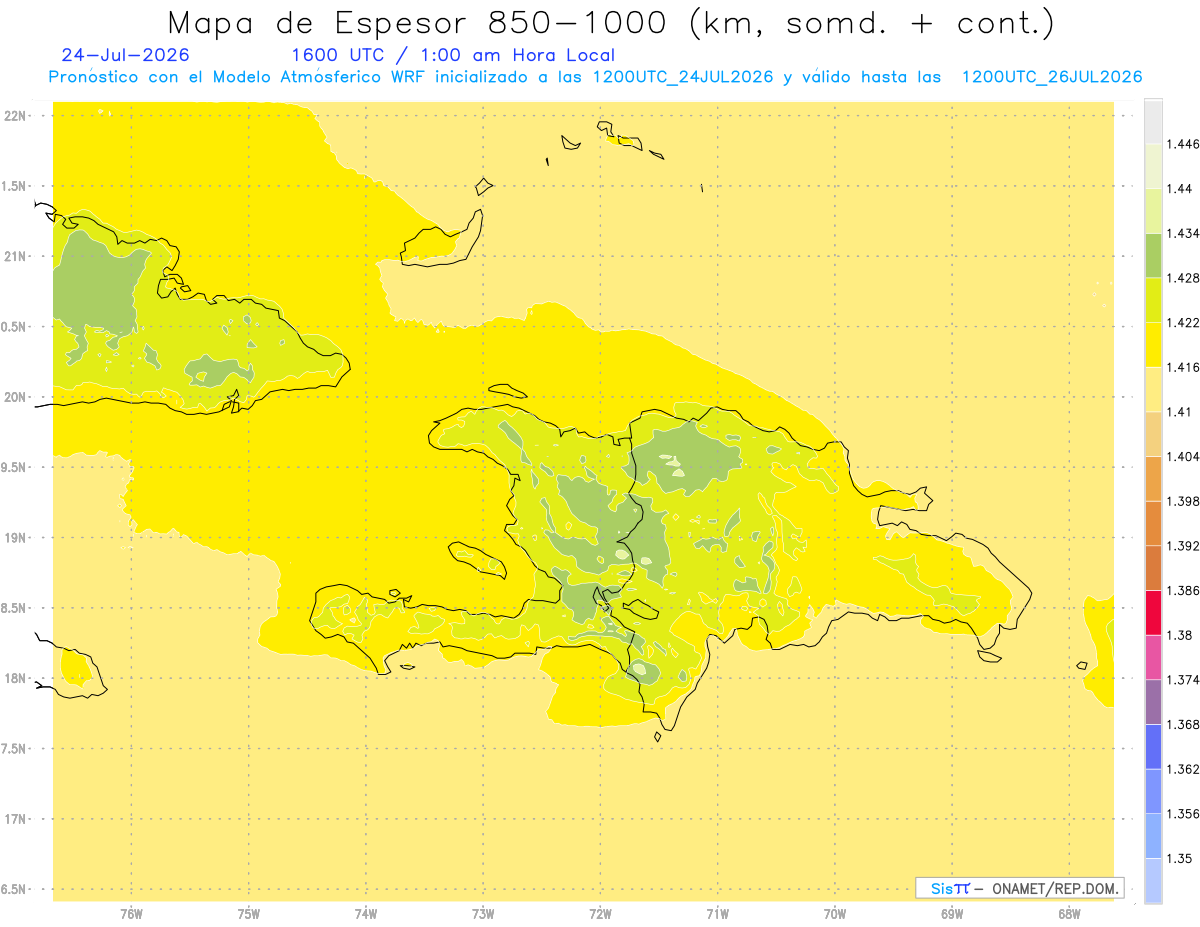Select the date text '24-Jul-2026'
Viewport: 1200px width, 927px height.
(x=125, y=55)
